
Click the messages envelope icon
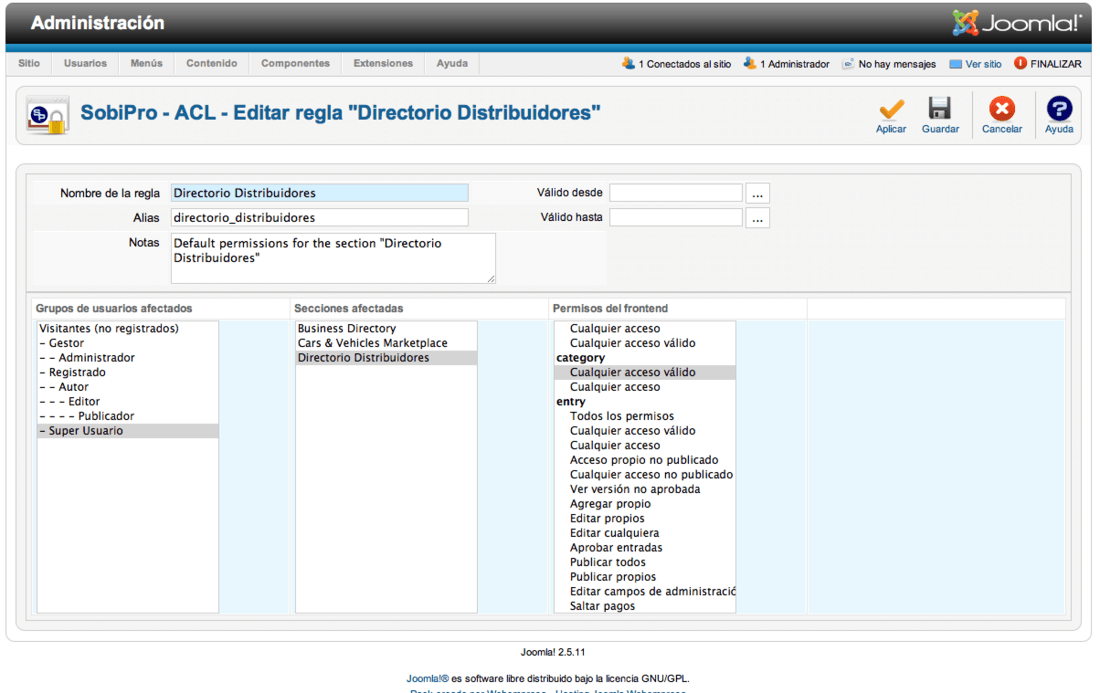coord(847,64)
